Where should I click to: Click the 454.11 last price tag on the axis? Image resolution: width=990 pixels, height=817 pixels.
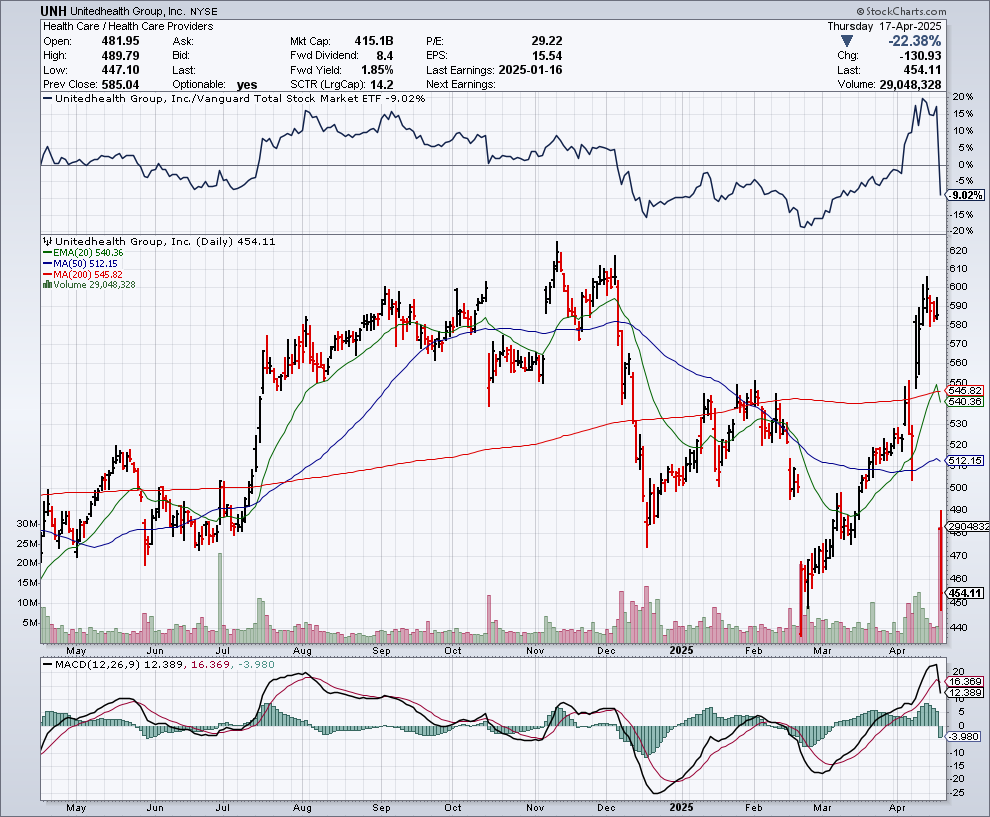click(965, 593)
